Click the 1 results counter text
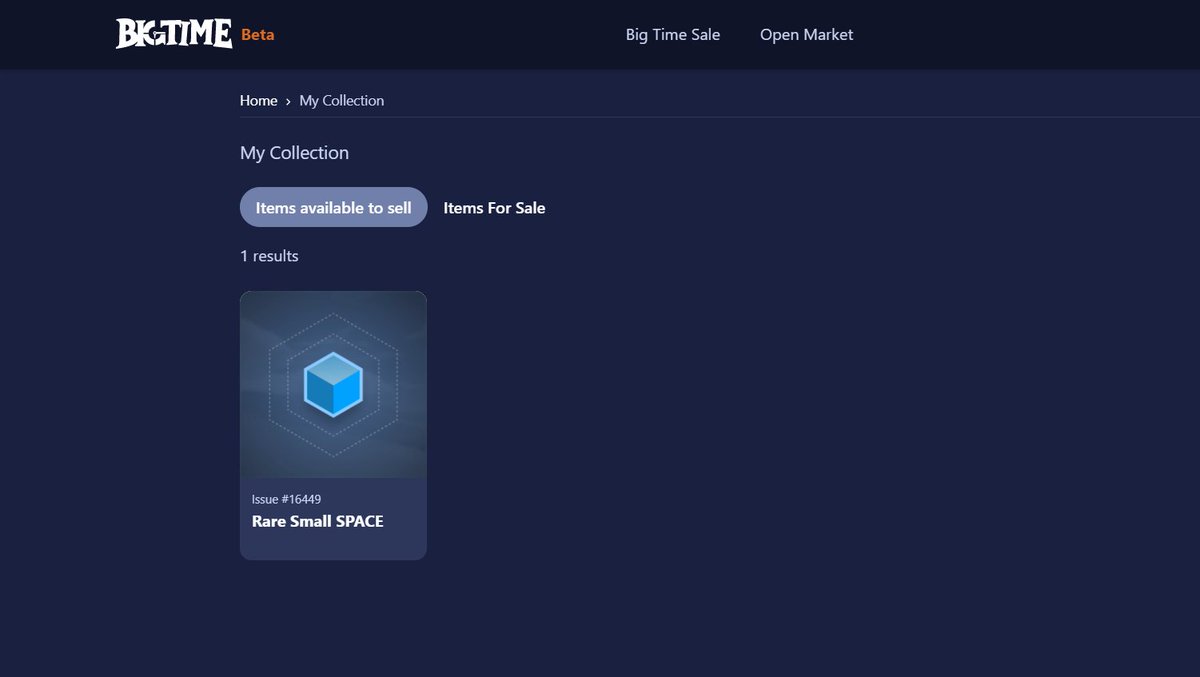The width and height of the screenshot is (1200, 677). coord(268,256)
